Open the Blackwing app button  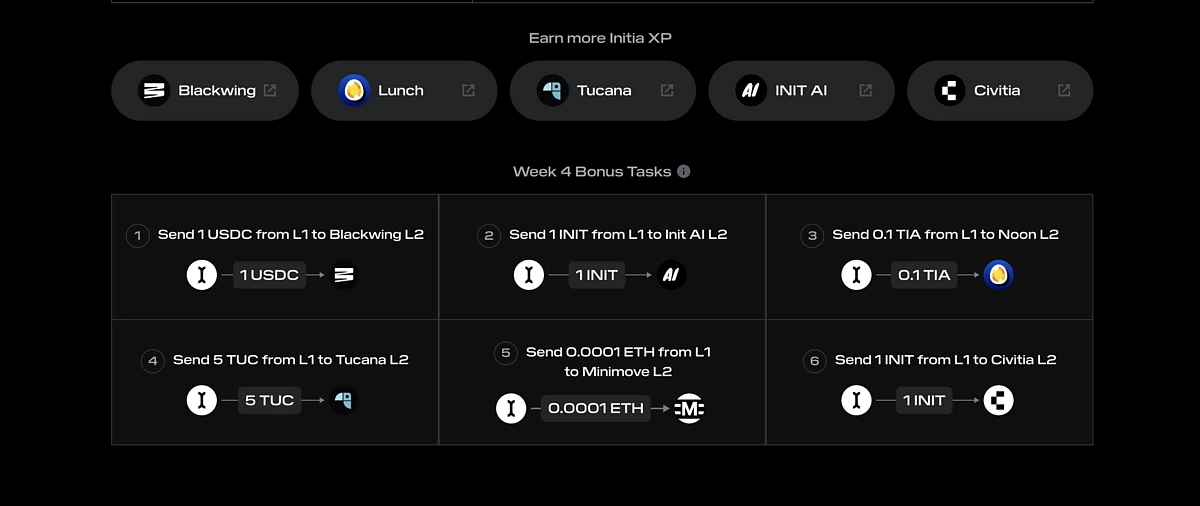pos(205,90)
